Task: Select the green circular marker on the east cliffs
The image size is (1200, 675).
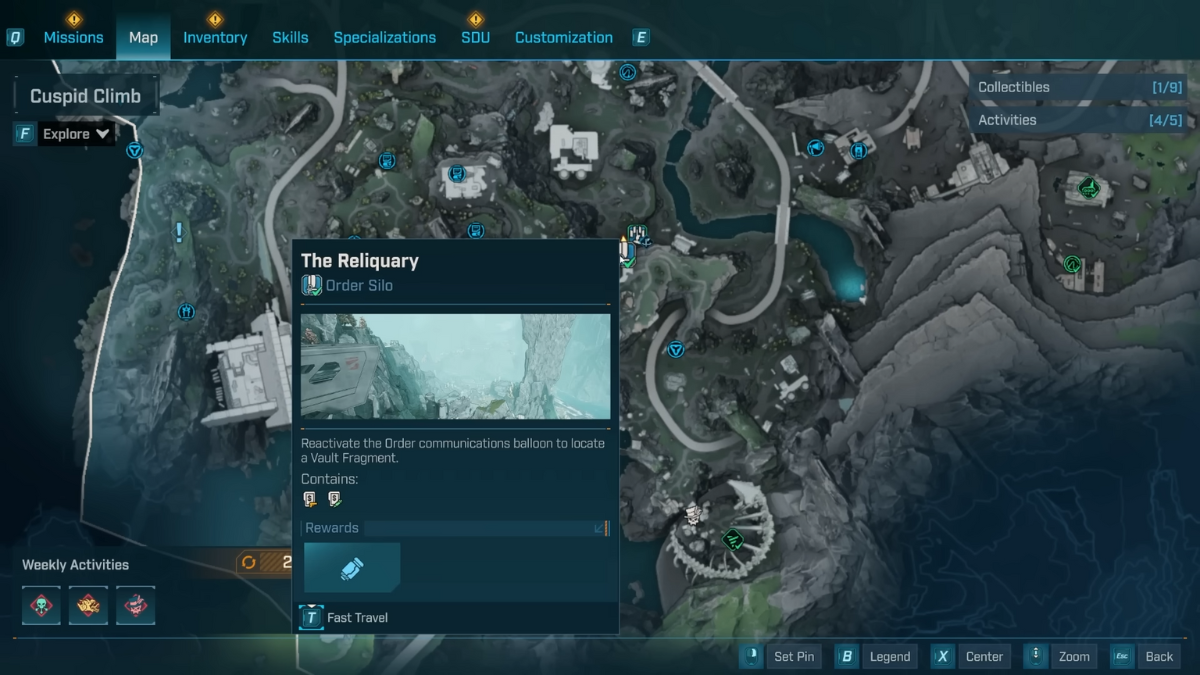Action: (1073, 265)
